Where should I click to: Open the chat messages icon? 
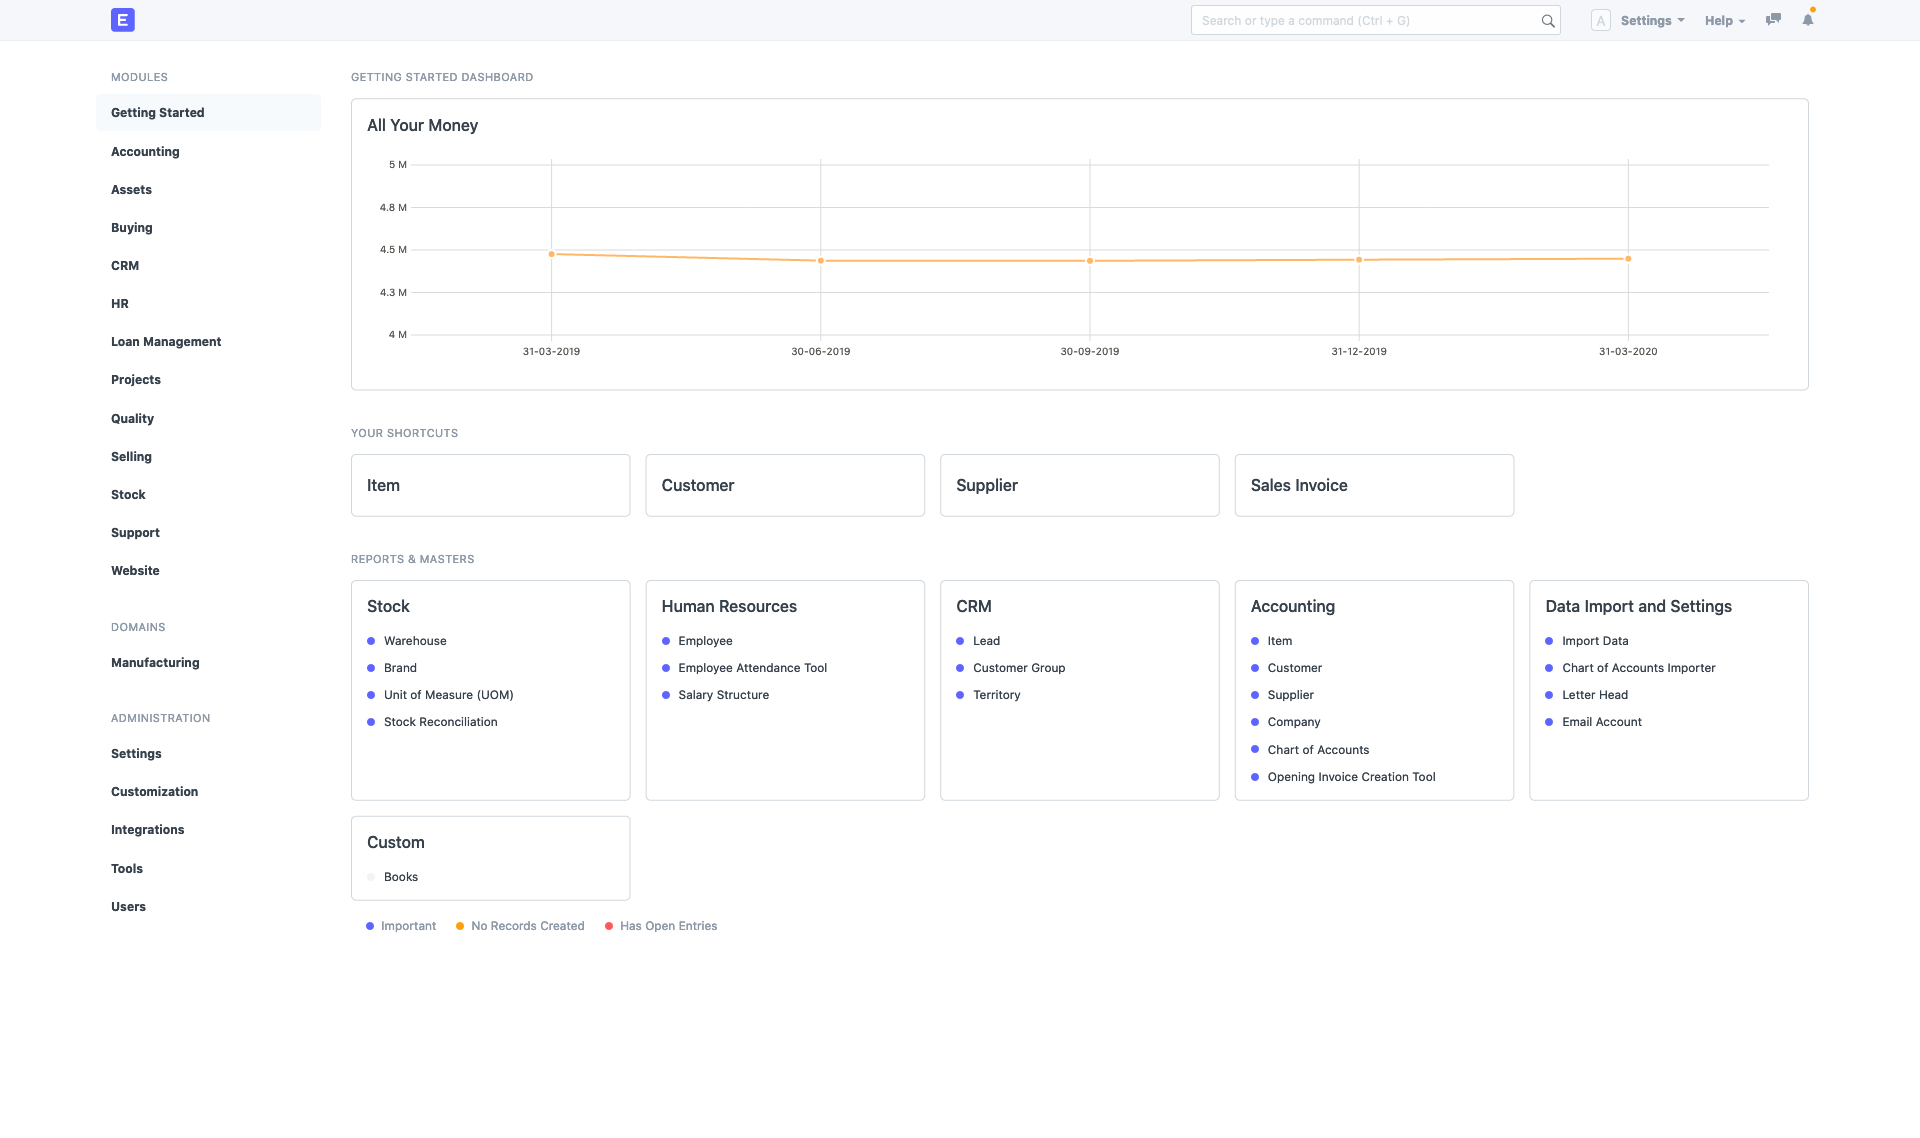[1773, 20]
